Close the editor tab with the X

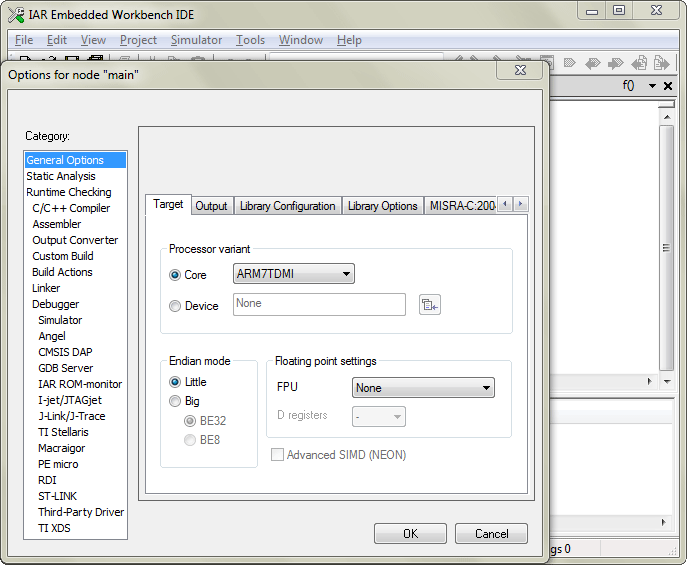(x=668, y=86)
